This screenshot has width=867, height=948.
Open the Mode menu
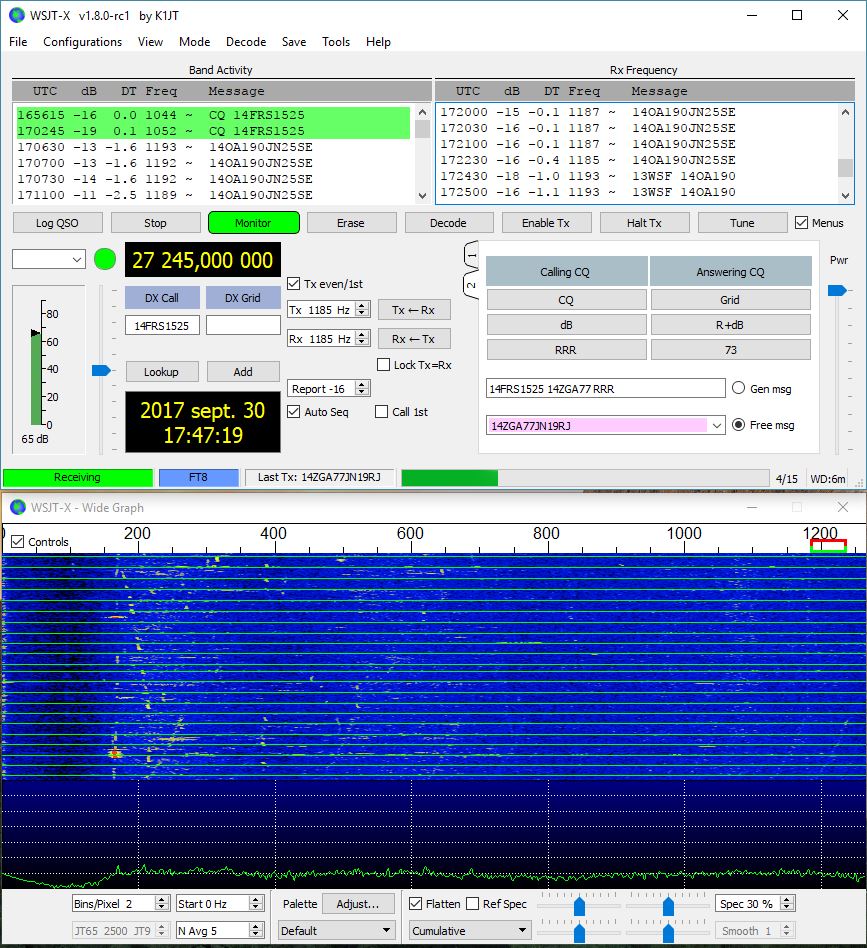pyautogui.click(x=194, y=42)
